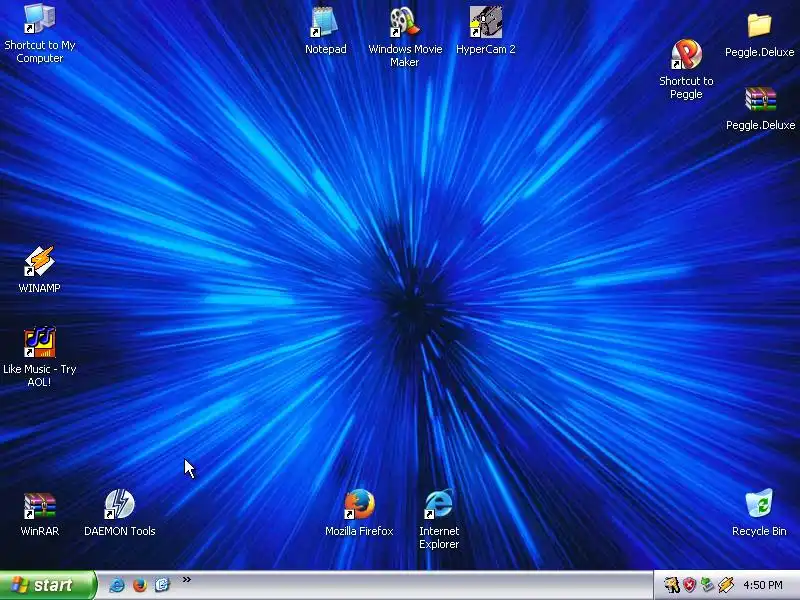800x600 pixels.
Task: Open the Winamp lightning tray icon
Action: click(726, 585)
